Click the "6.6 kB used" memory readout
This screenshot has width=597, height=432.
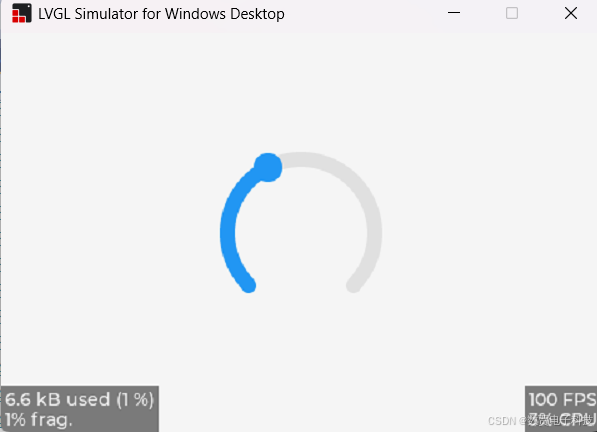click(x=57, y=400)
